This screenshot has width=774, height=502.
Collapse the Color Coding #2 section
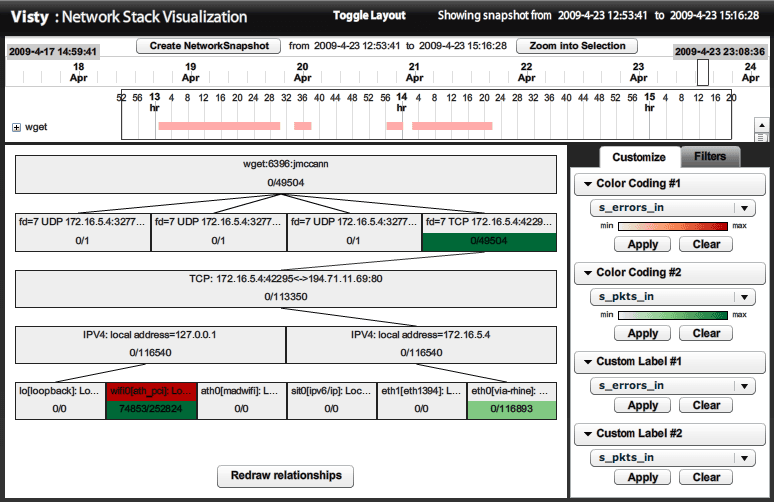(x=585, y=272)
